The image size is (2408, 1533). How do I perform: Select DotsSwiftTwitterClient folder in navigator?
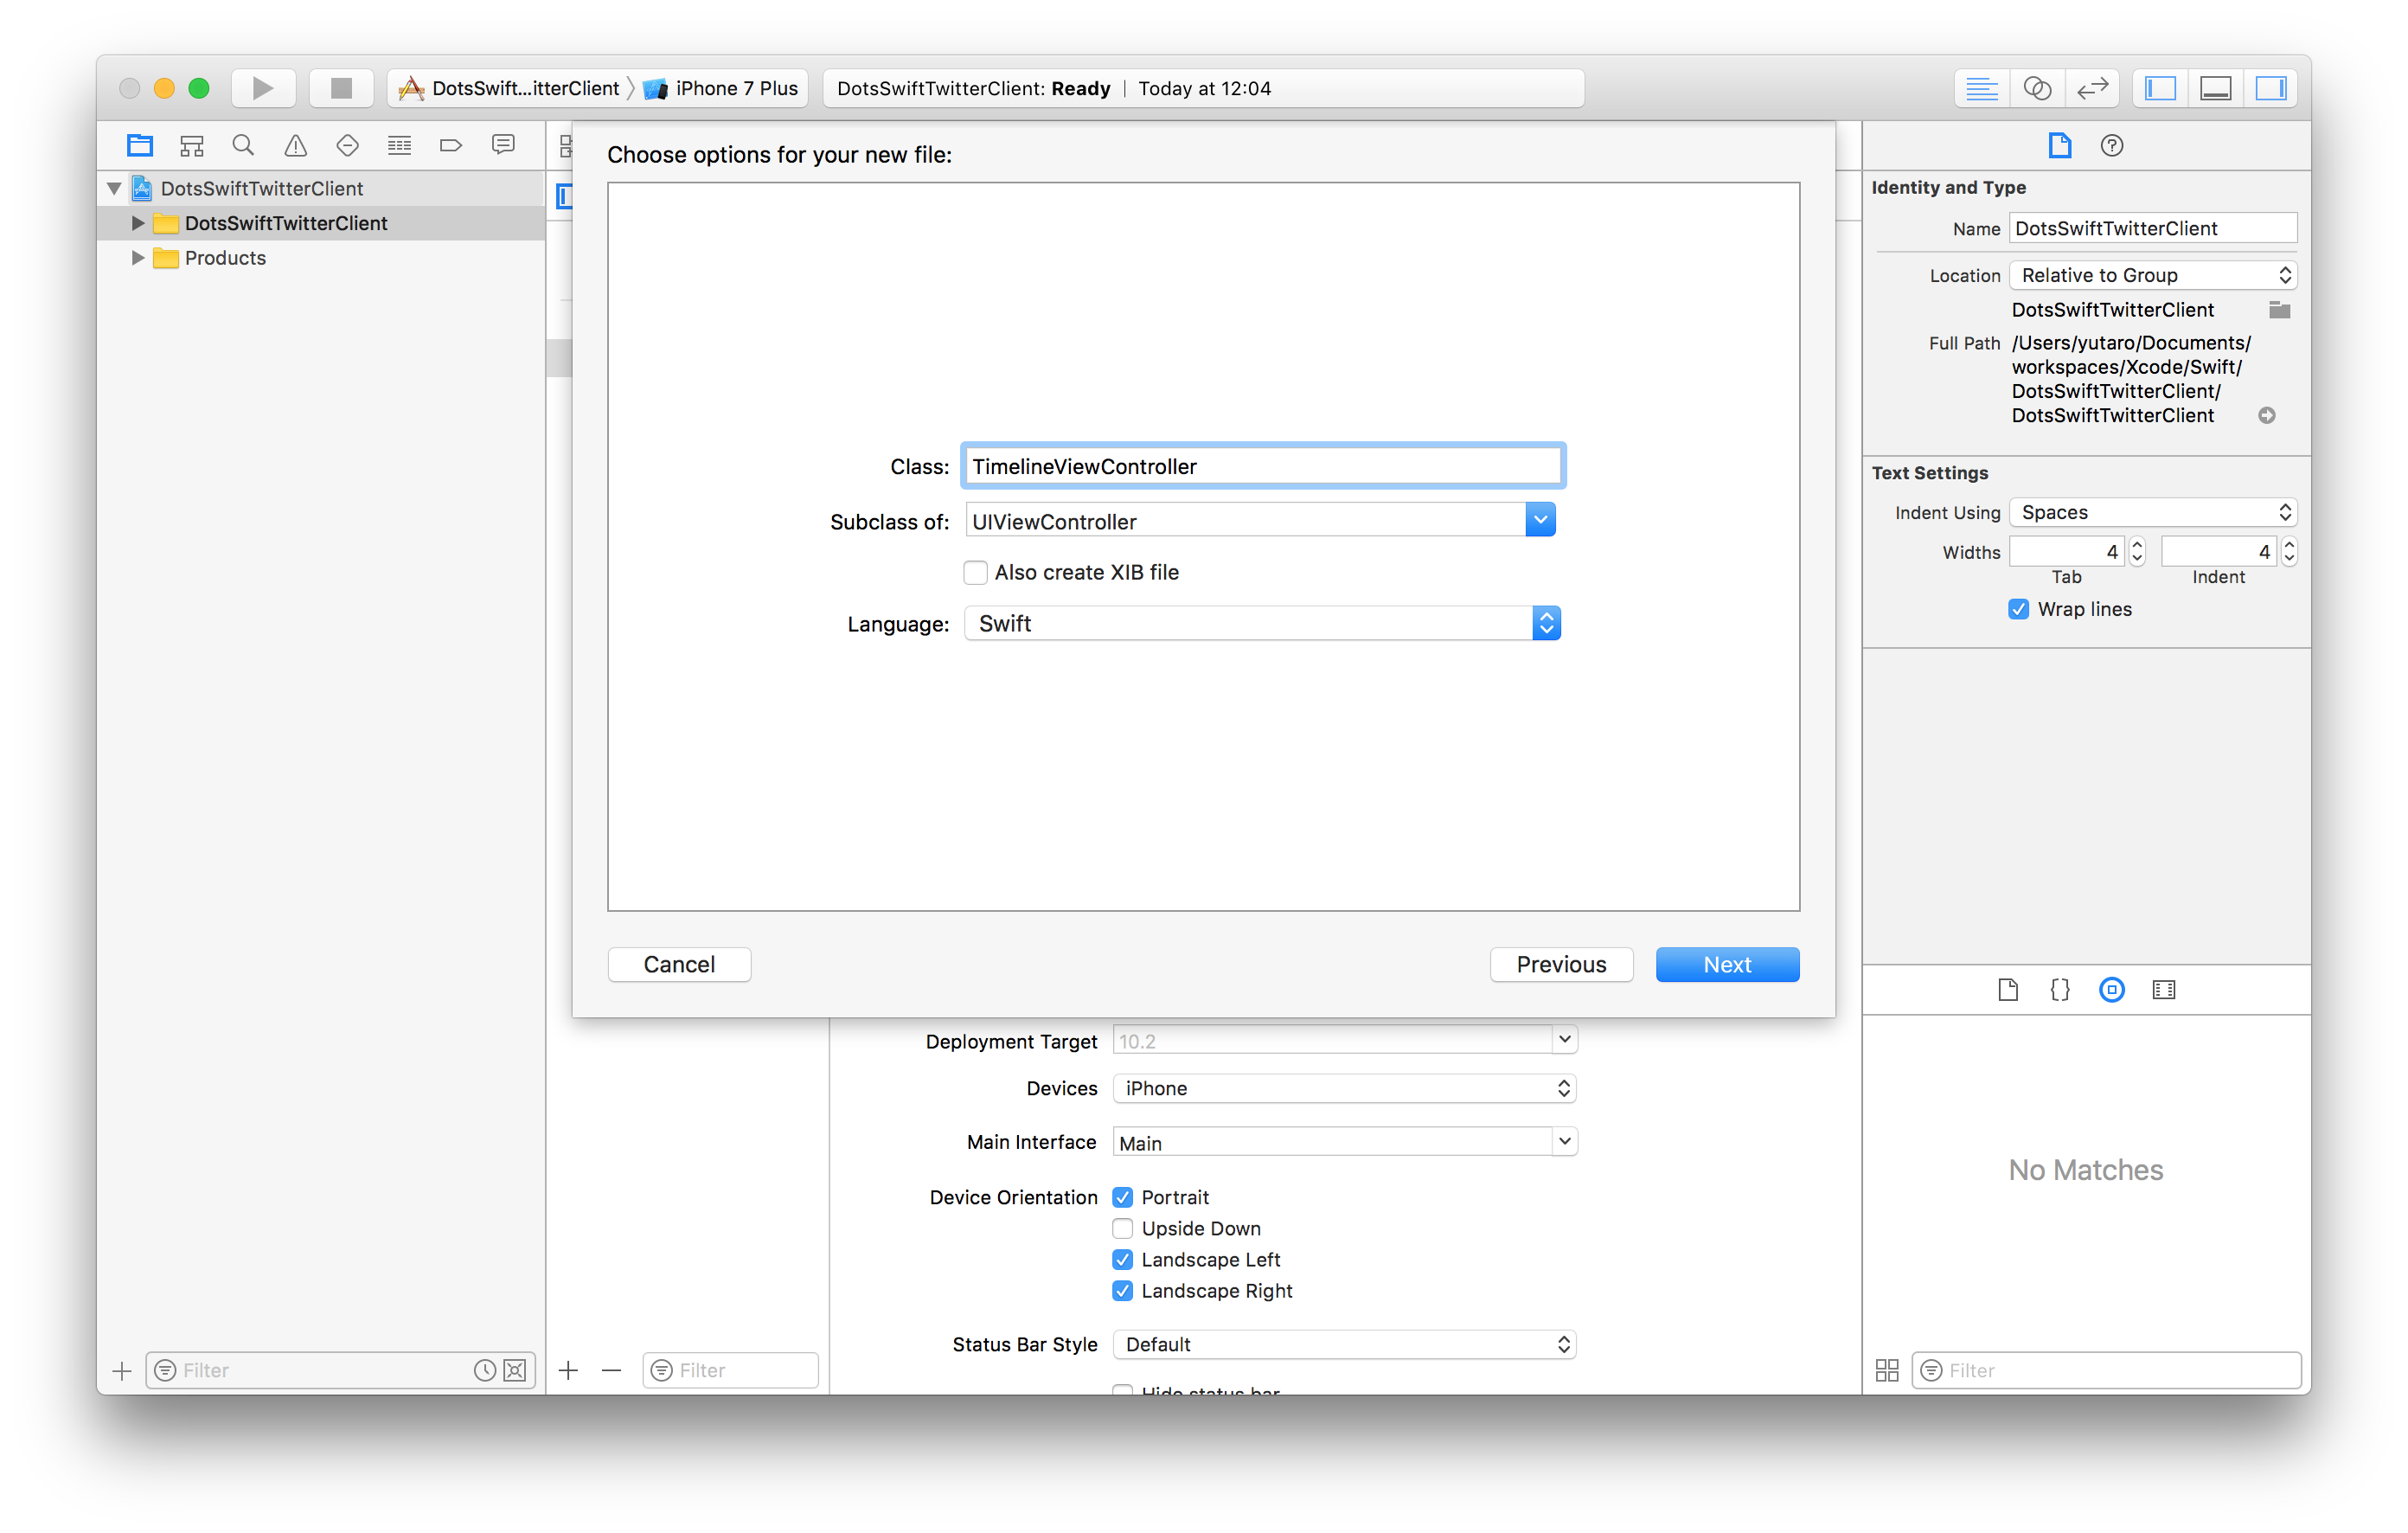point(286,223)
